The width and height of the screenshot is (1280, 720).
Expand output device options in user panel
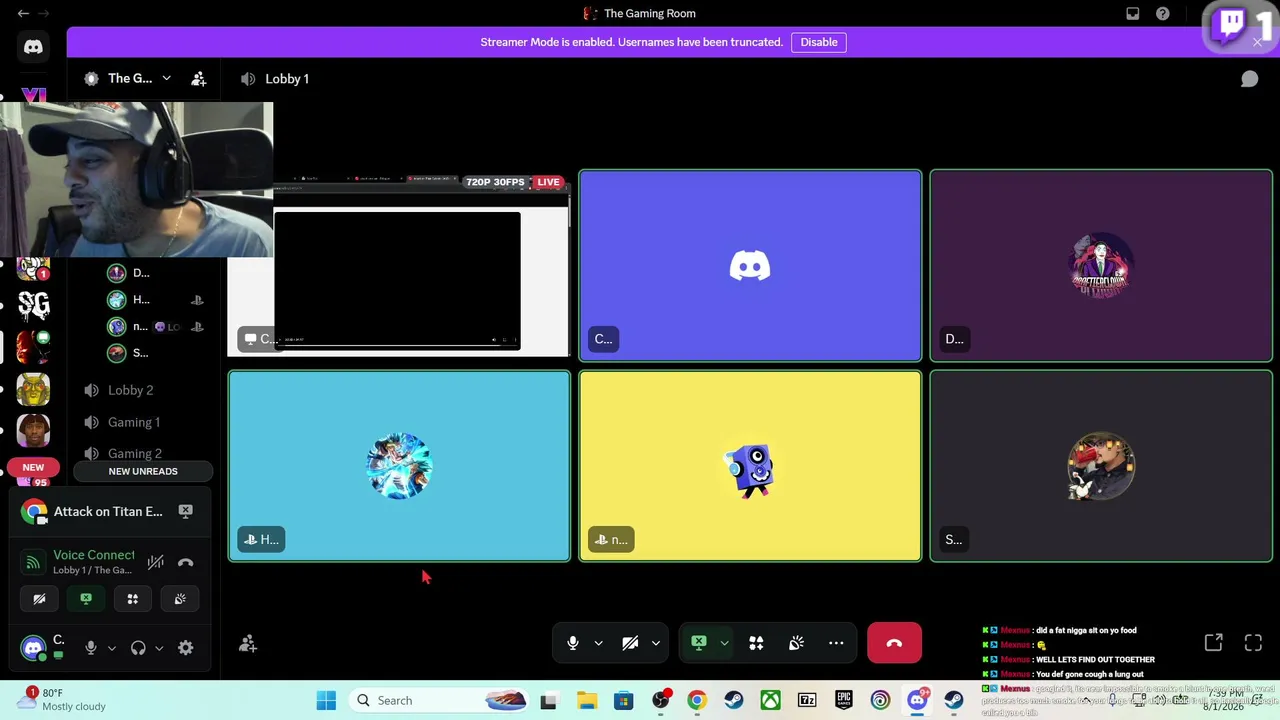pos(159,648)
